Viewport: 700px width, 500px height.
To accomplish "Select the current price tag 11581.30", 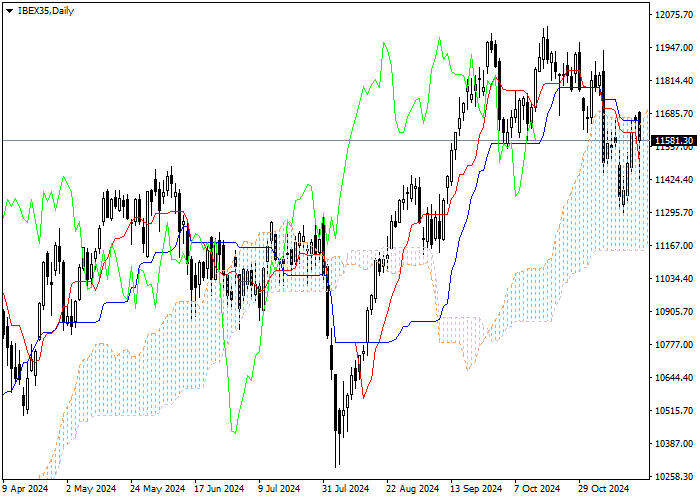I will 673,141.
